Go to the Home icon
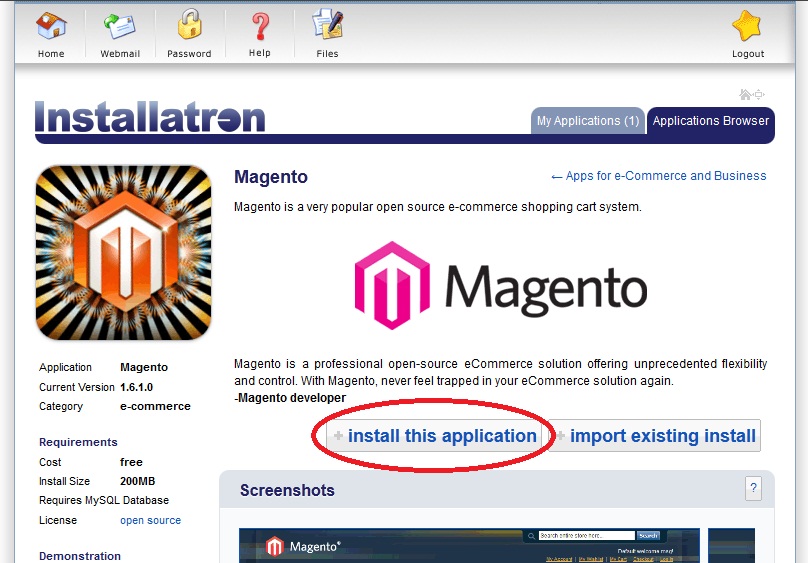 [x=51, y=26]
